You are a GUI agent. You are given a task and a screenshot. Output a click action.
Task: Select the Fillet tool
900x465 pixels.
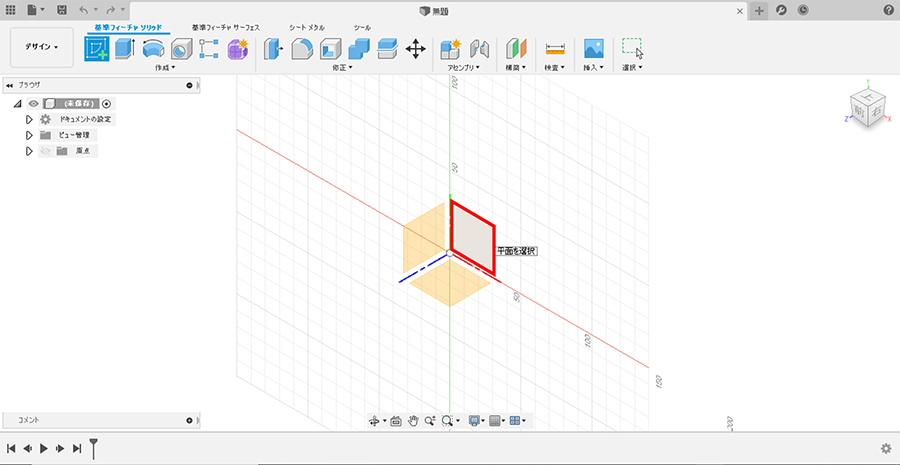click(x=302, y=49)
